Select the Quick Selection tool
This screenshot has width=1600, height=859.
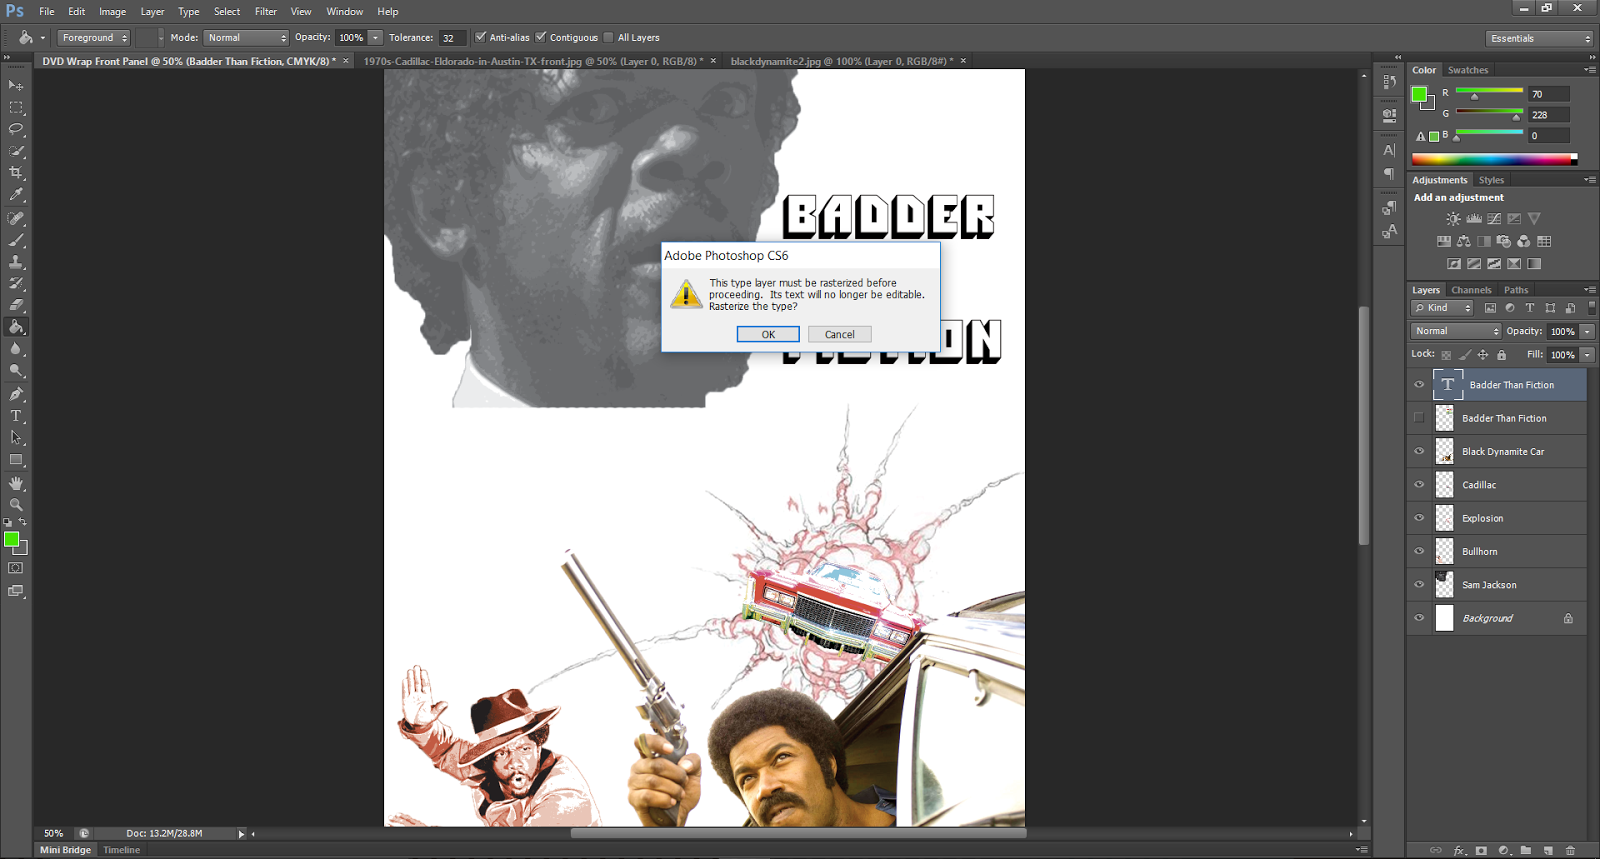pos(16,152)
